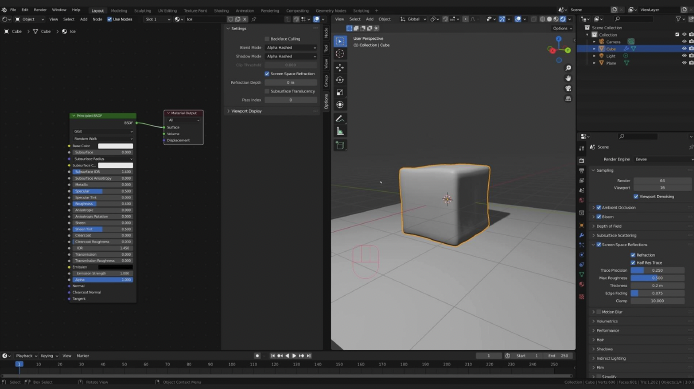Viewport: 694px width, 389px height.
Task: Open the Window menu
Action: [x=59, y=10]
